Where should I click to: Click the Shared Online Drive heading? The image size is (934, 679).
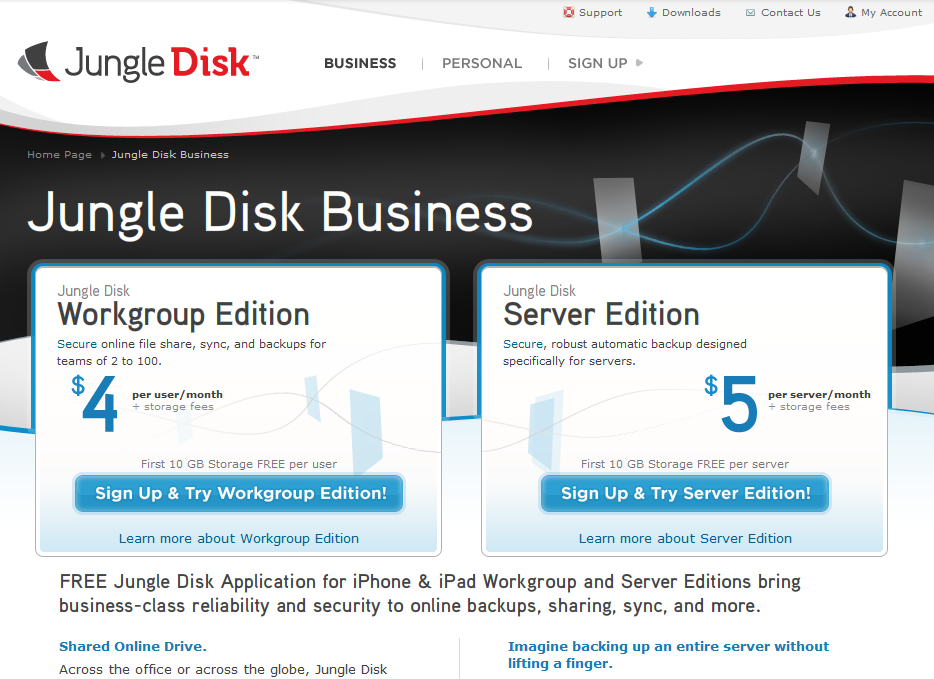pyautogui.click(x=133, y=646)
